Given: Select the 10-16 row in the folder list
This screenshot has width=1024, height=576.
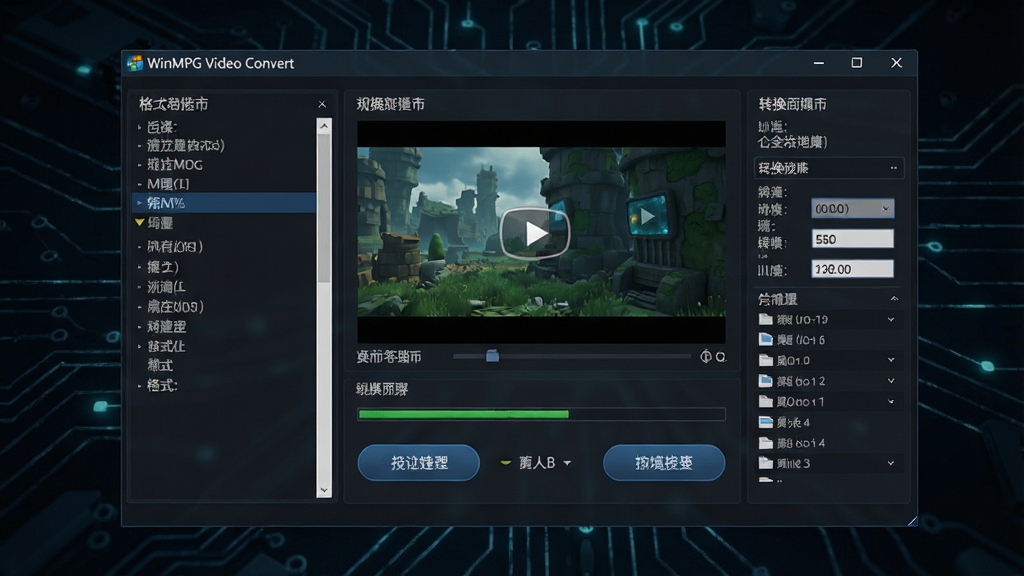Looking at the screenshot, I should [x=829, y=340].
